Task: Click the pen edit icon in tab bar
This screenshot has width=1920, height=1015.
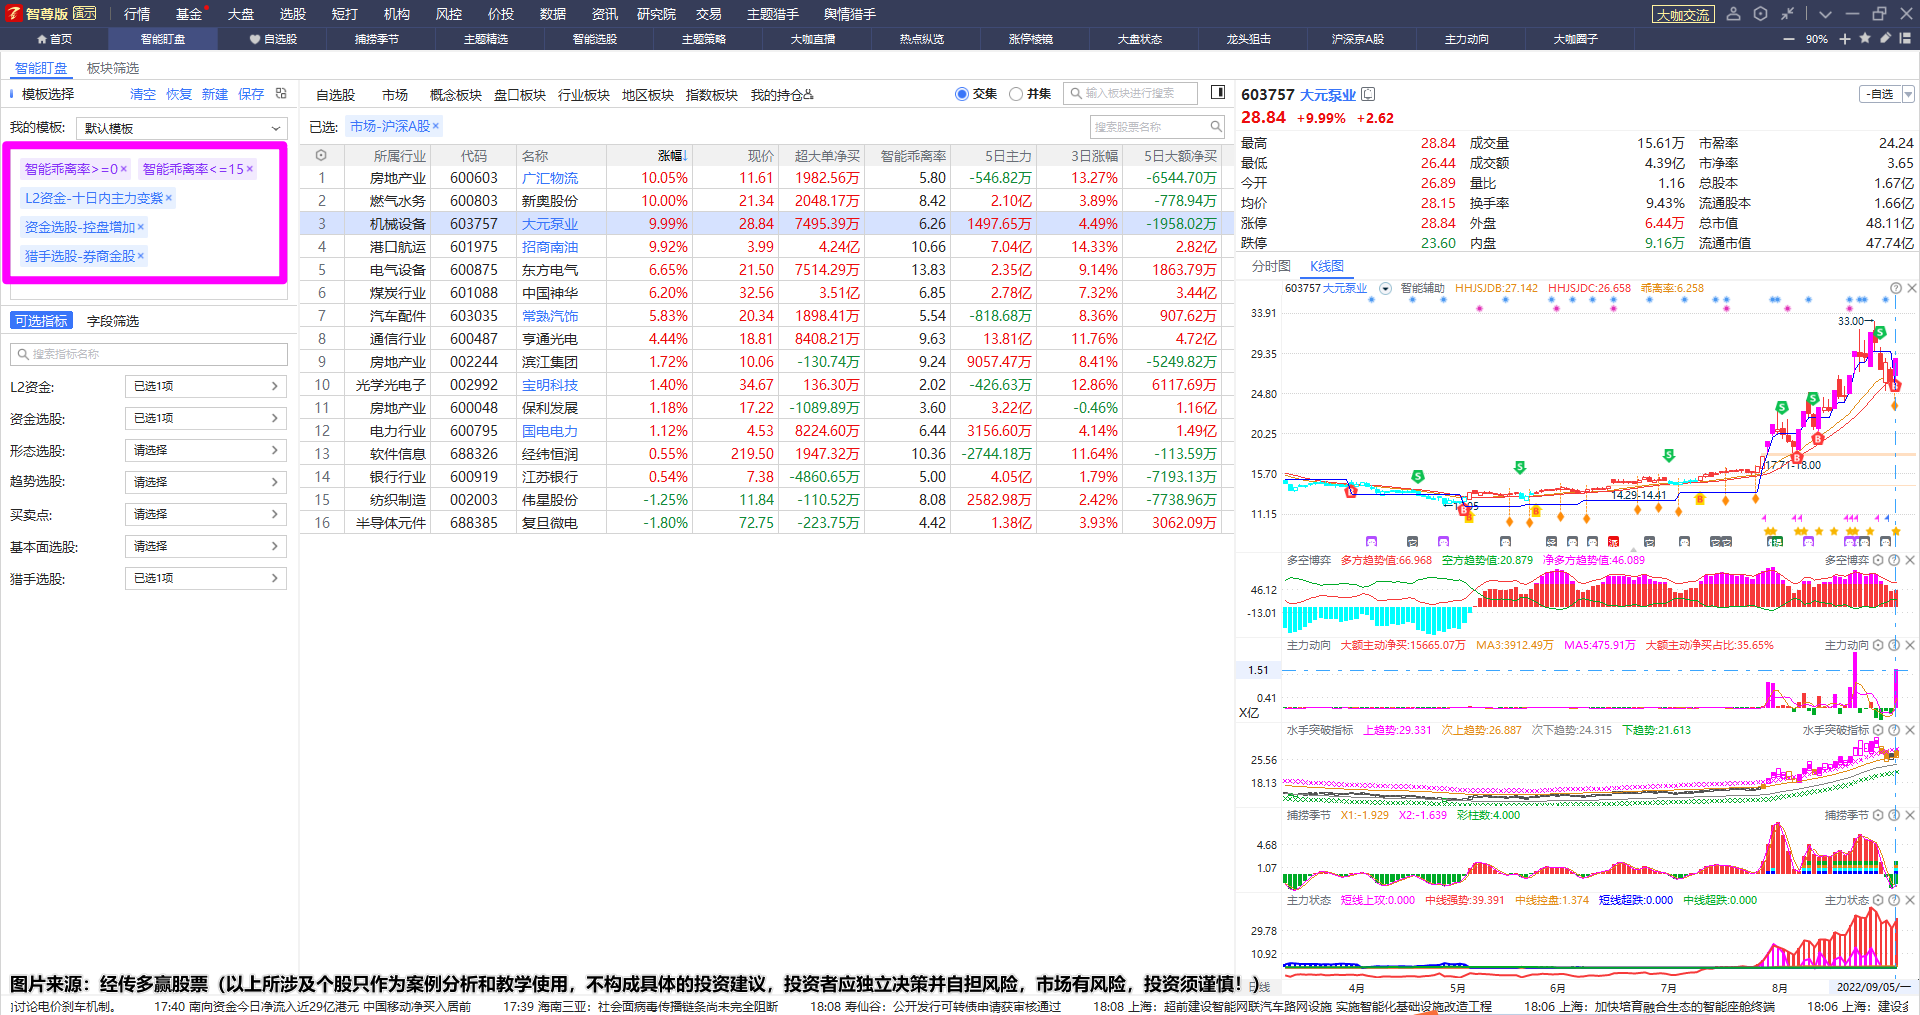Action: point(1885,38)
